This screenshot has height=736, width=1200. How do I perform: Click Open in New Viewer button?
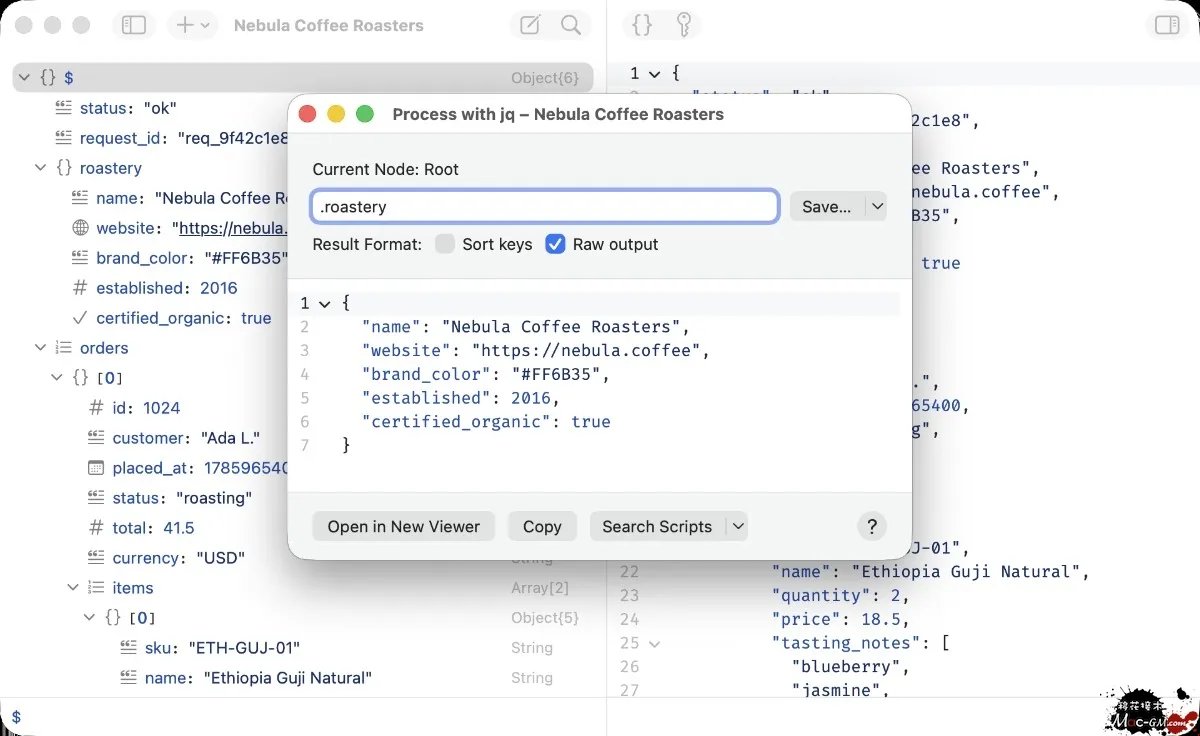click(x=404, y=527)
